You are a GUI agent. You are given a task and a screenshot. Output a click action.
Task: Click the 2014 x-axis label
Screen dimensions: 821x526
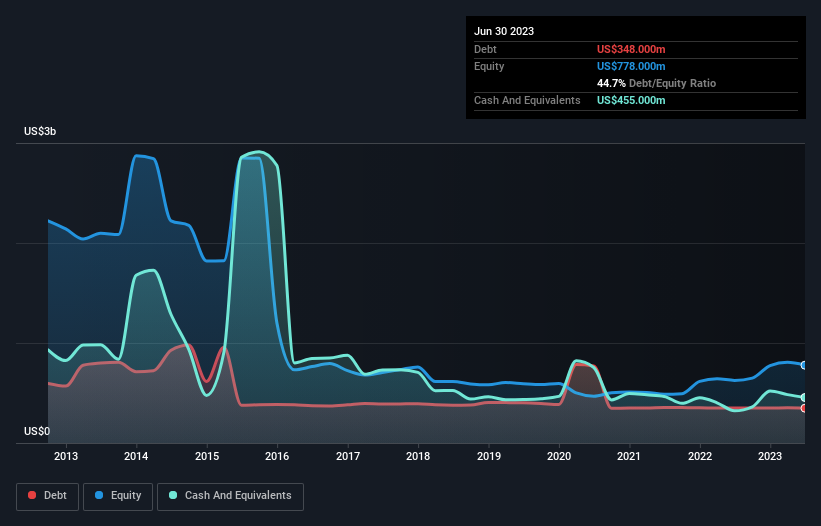click(x=136, y=456)
